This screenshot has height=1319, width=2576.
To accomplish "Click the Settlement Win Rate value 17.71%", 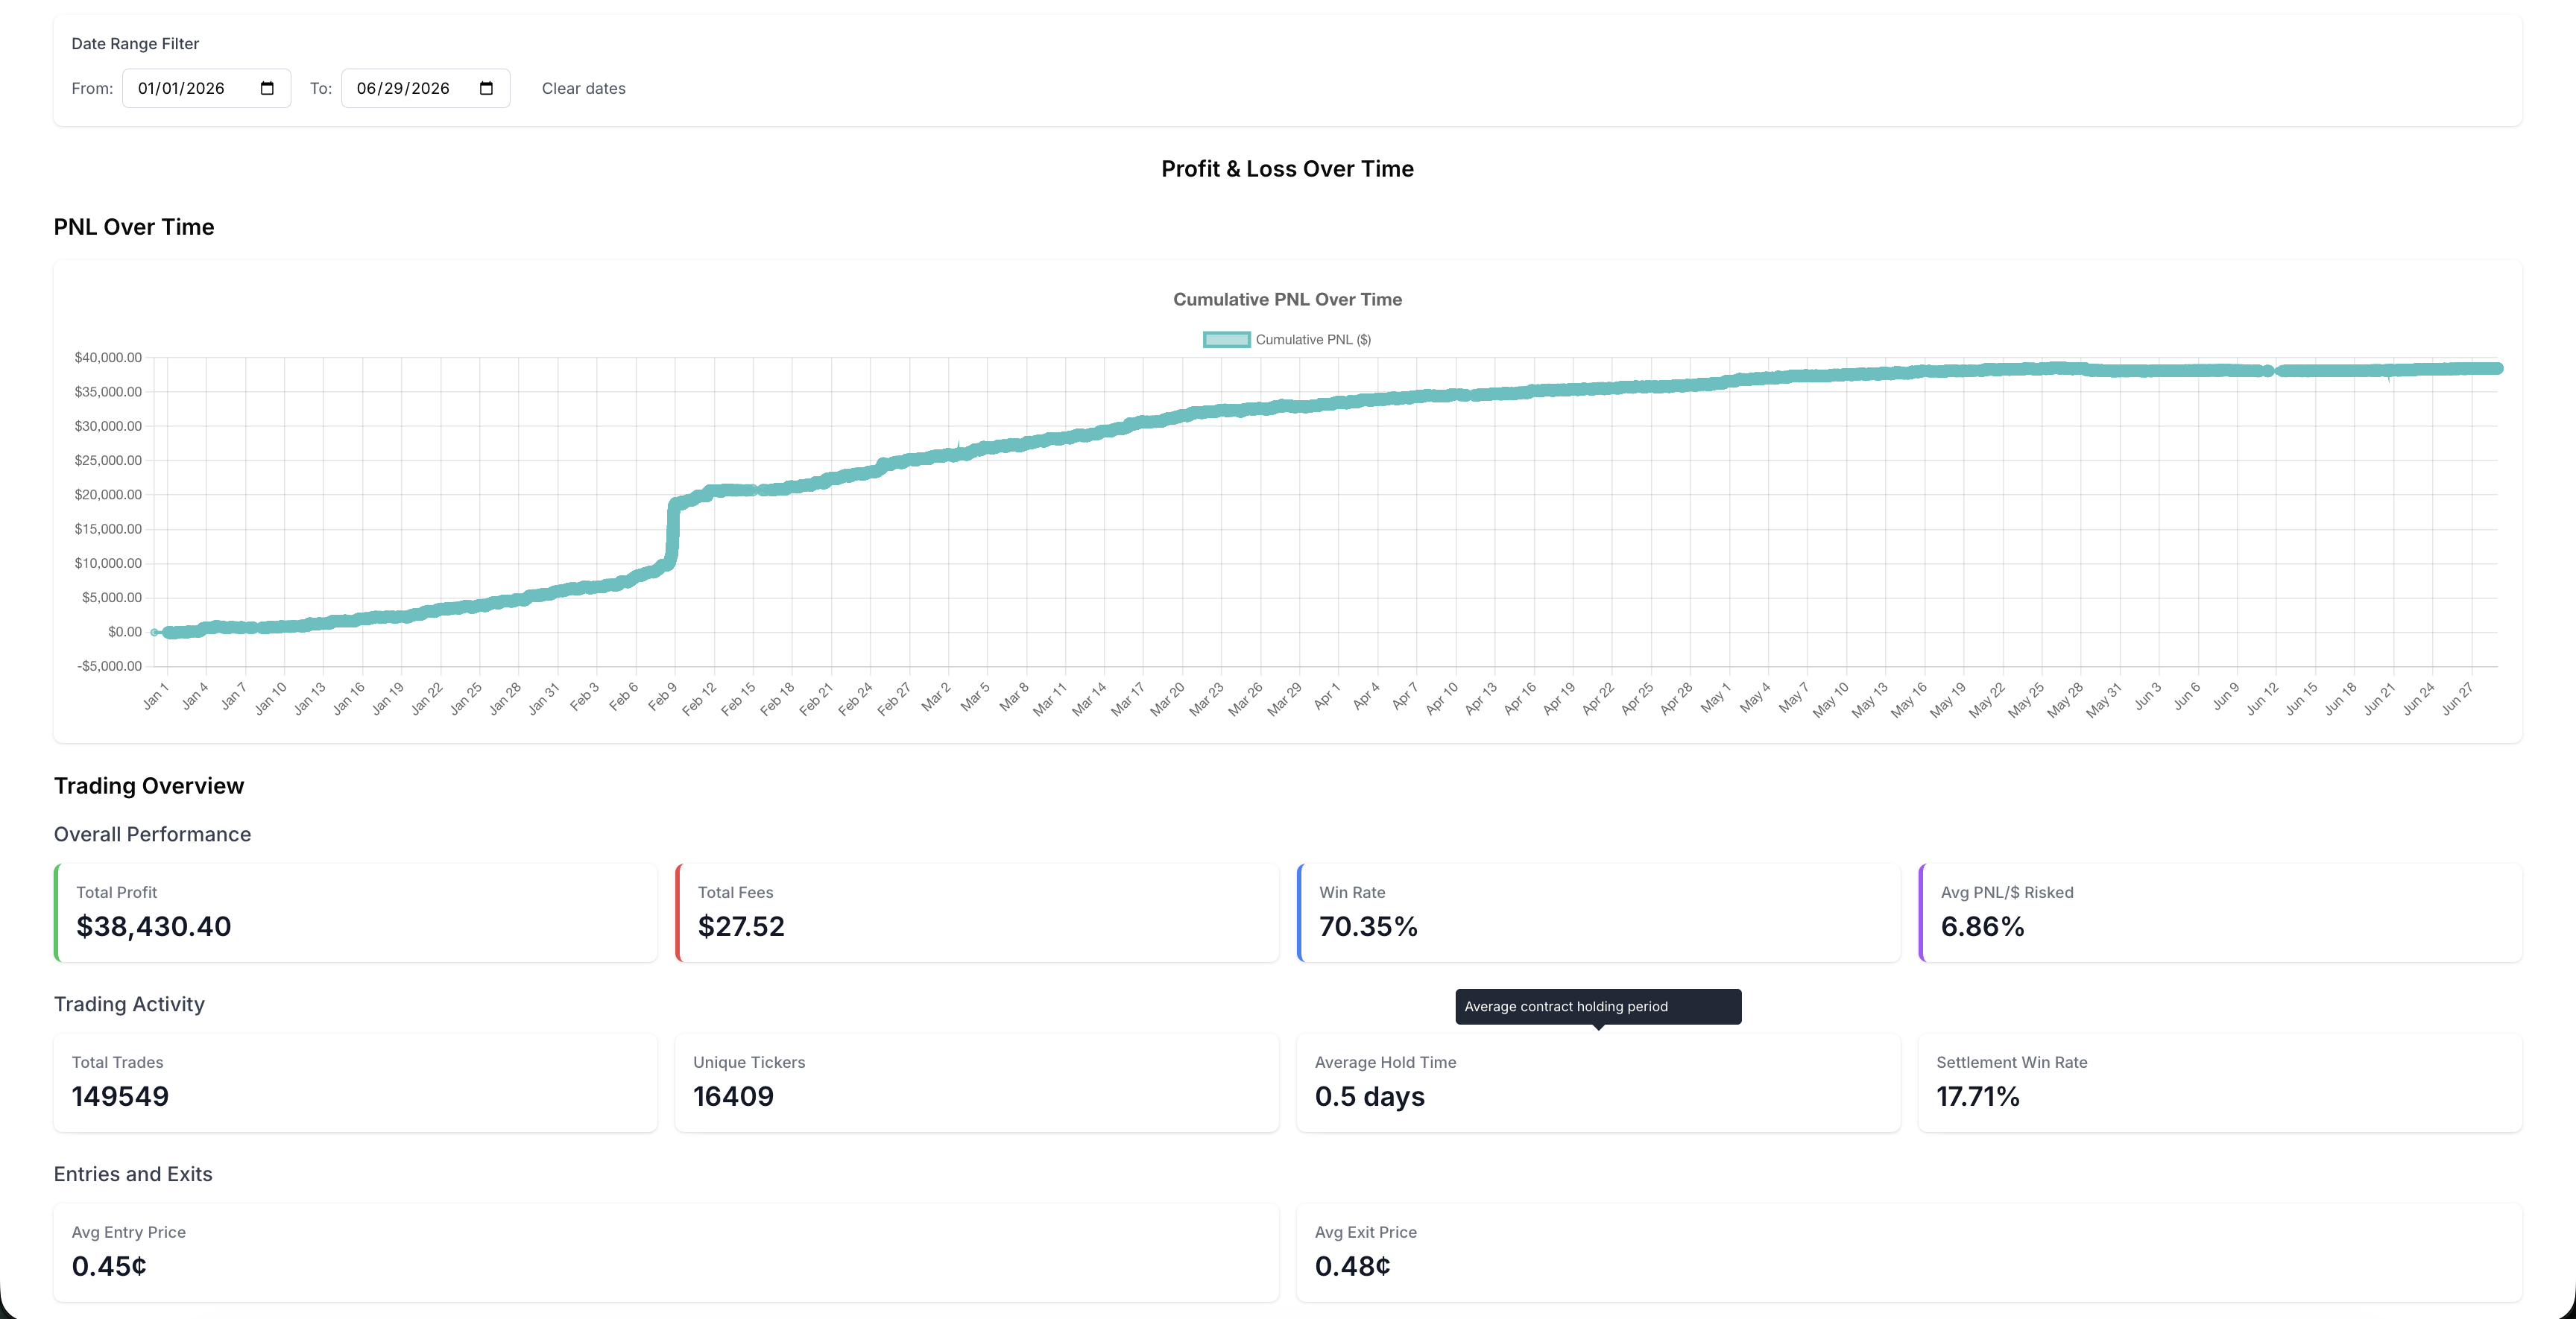I will 1977,1096.
